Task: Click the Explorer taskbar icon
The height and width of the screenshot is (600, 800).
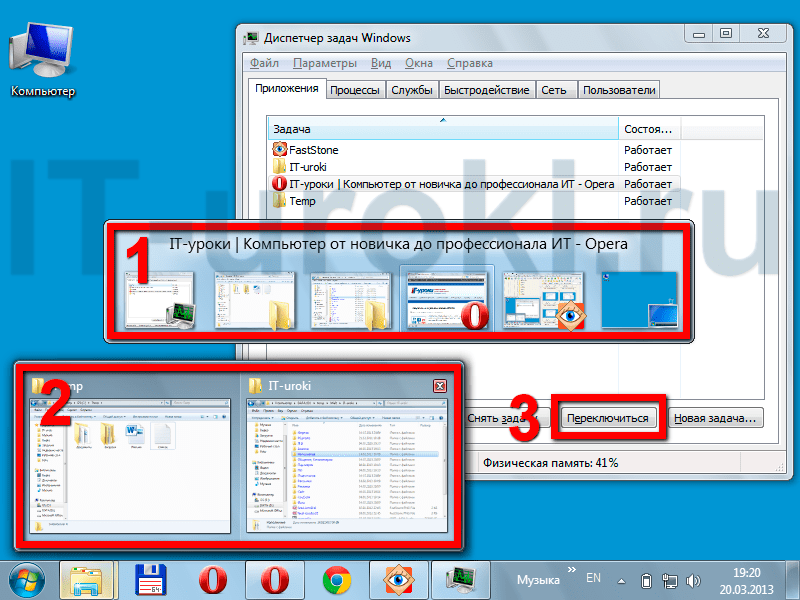Action: [x=88, y=581]
